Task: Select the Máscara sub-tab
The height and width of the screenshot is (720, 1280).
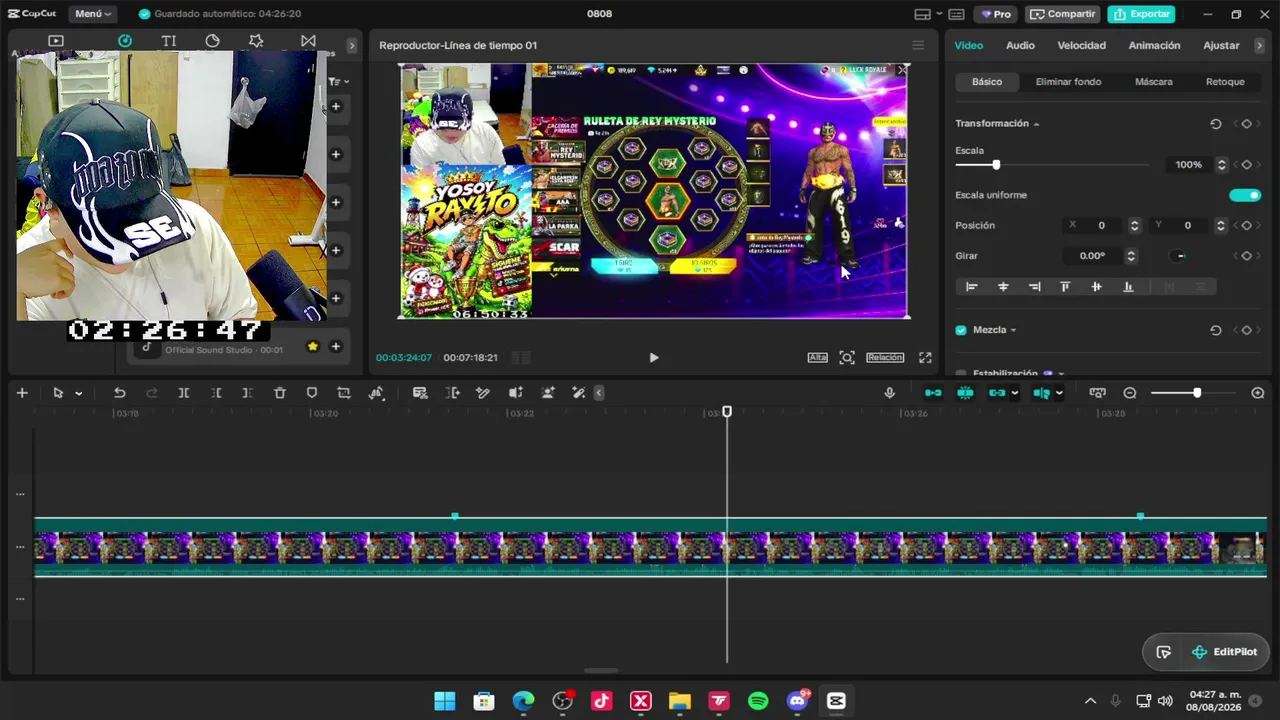Action: point(1154,82)
